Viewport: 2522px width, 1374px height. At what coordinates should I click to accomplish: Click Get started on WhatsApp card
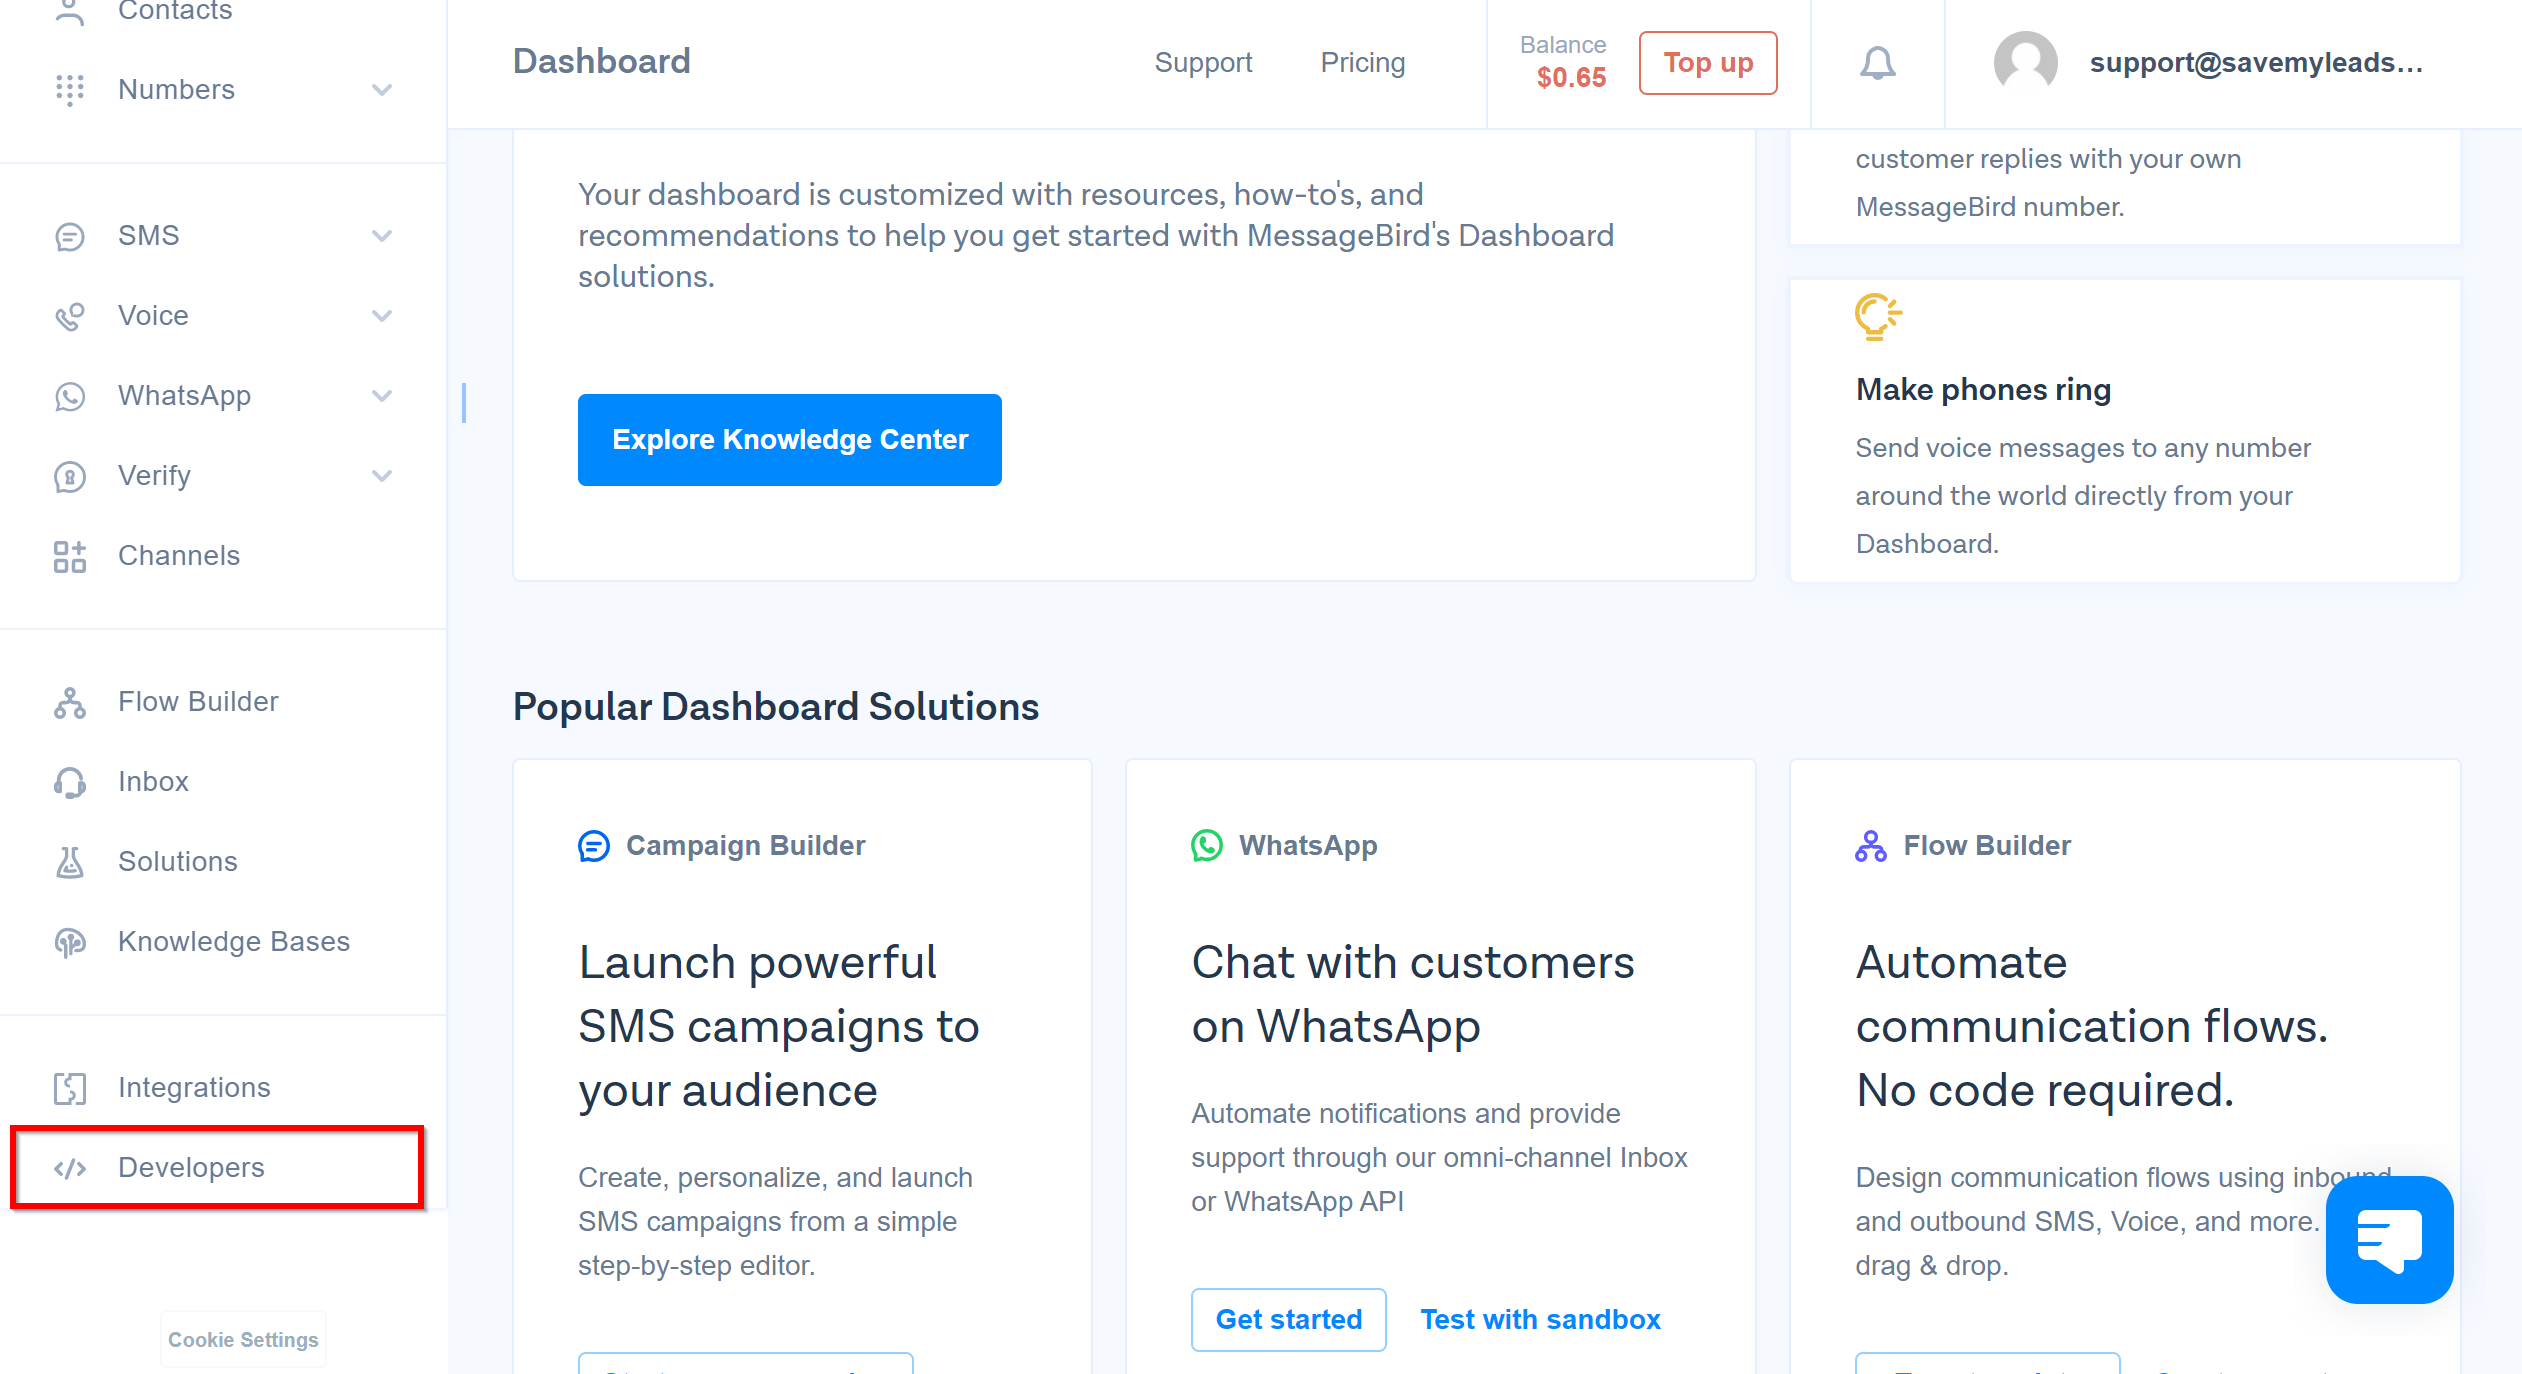pos(1288,1320)
